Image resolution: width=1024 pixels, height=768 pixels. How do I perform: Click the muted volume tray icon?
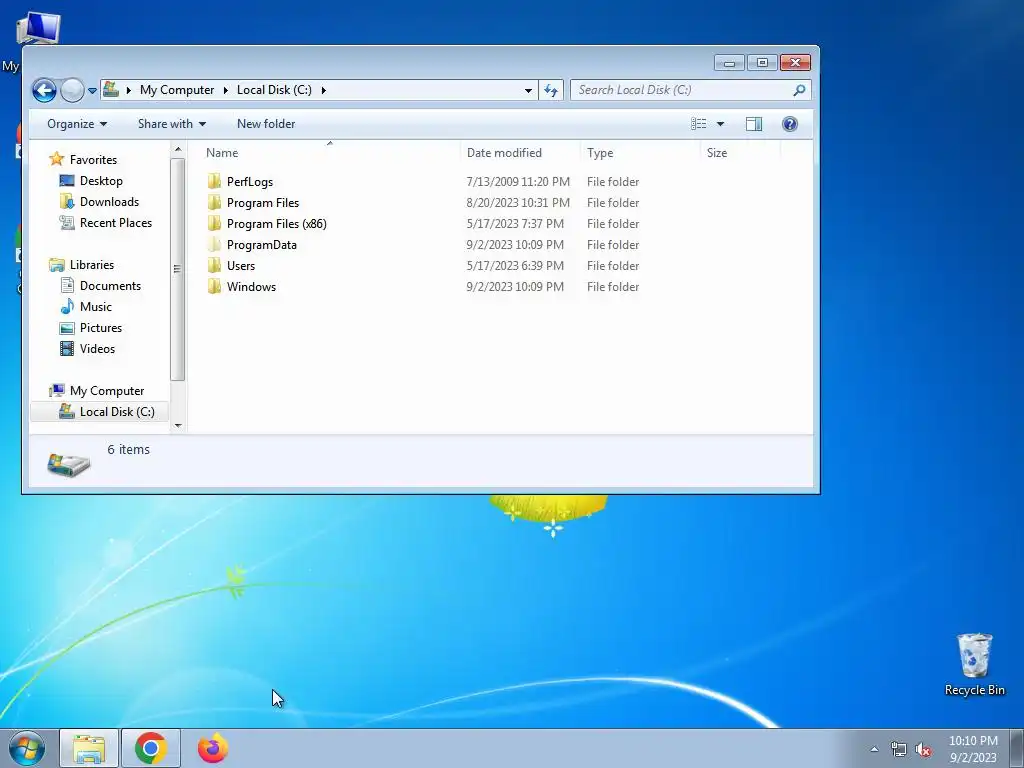(923, 749)
